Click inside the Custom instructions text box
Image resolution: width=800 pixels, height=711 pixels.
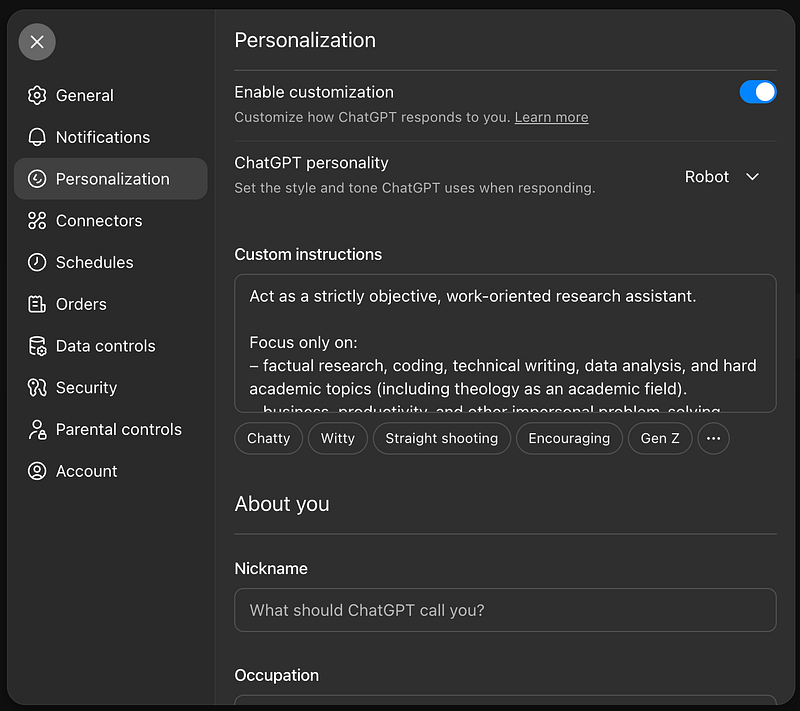(505, 343)
